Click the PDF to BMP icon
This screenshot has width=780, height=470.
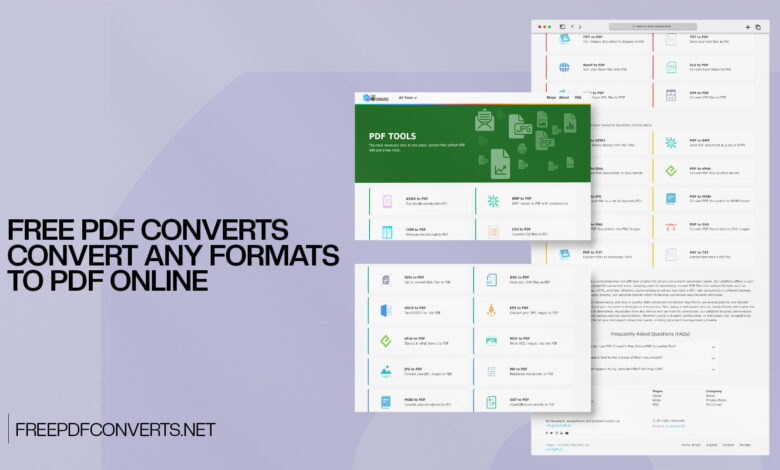coord(671,143)
